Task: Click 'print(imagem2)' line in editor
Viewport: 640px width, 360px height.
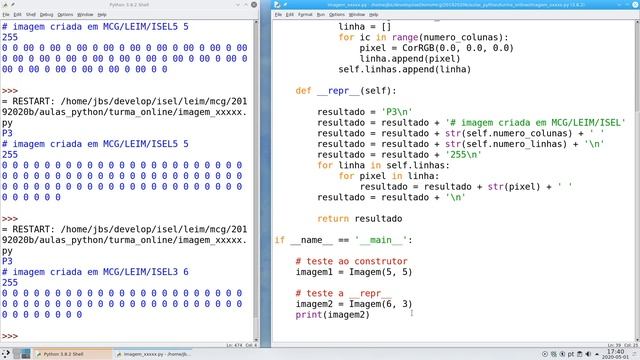Action: (333, 315)
